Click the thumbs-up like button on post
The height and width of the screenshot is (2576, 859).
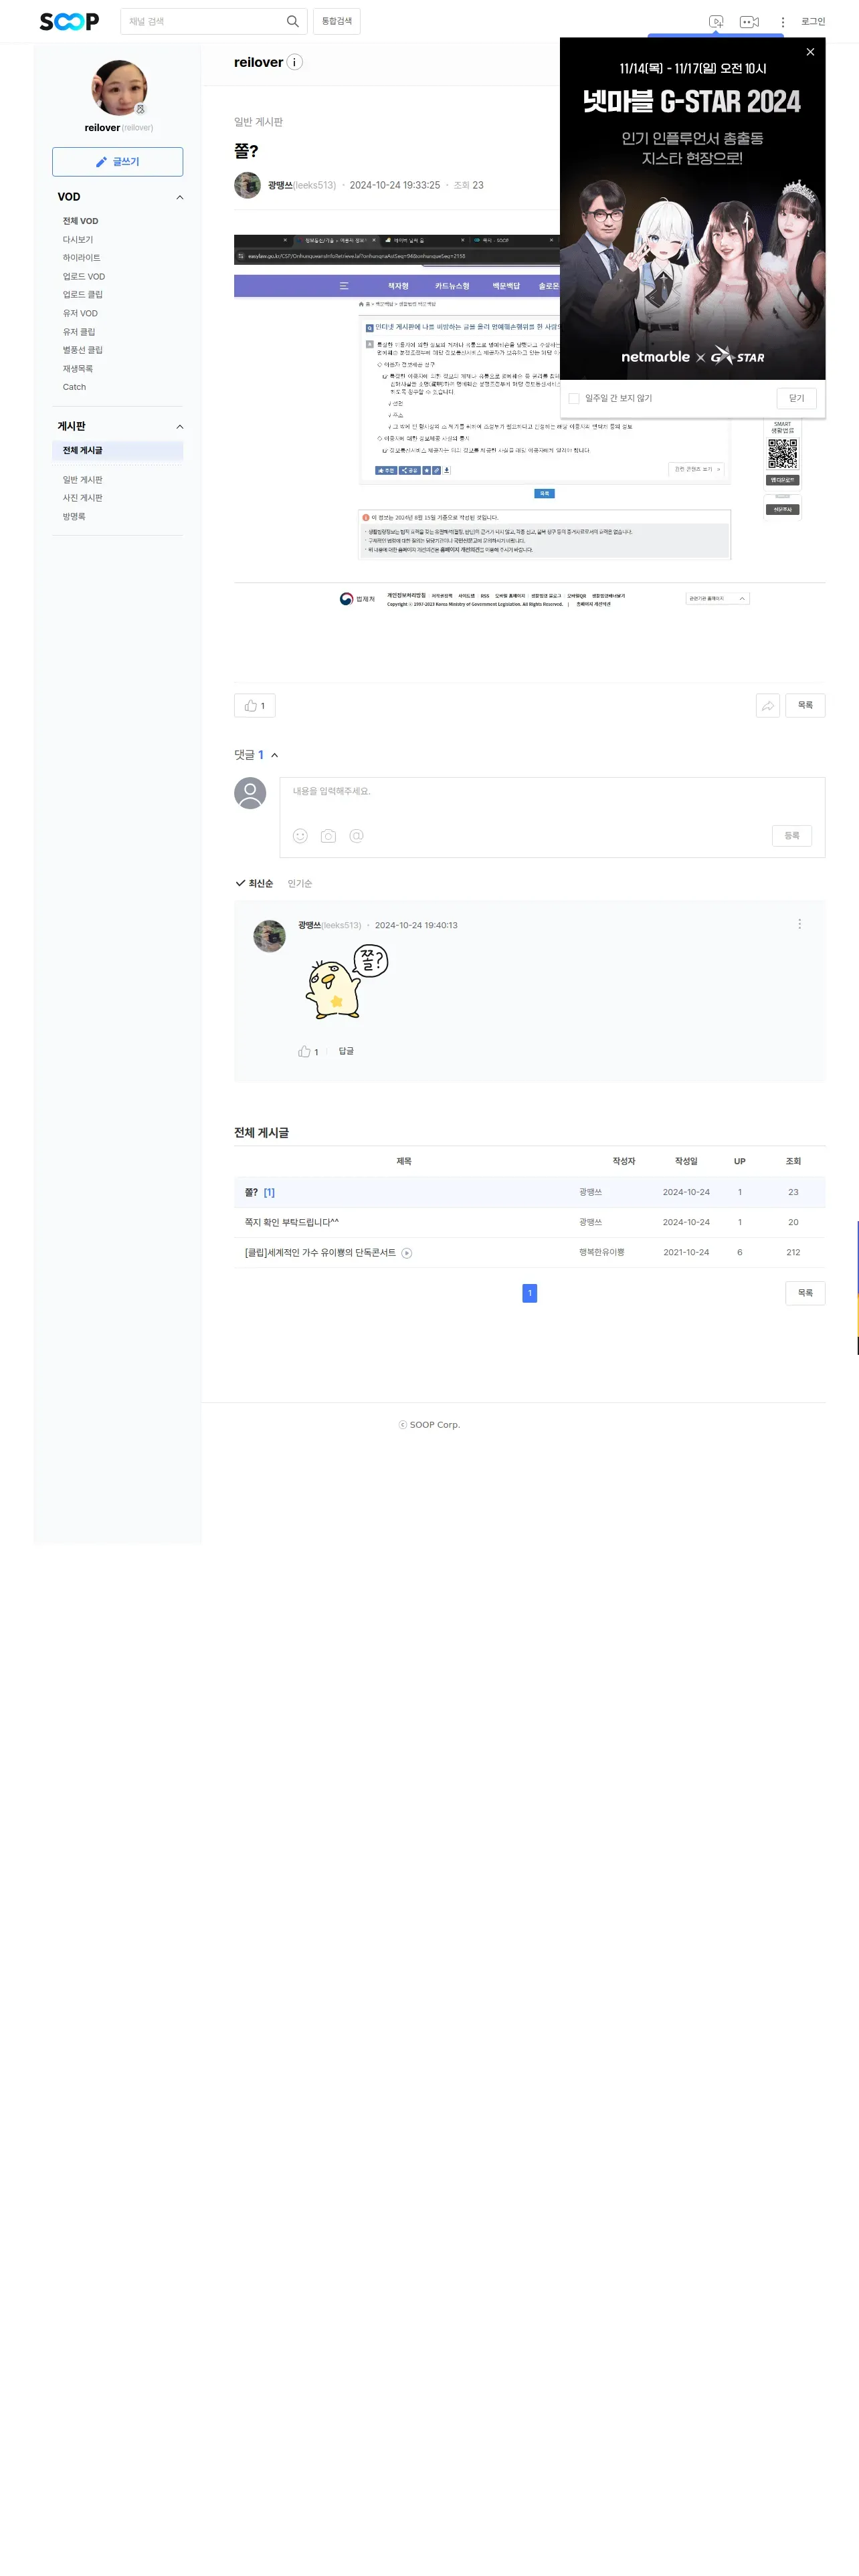pos(255,706)
